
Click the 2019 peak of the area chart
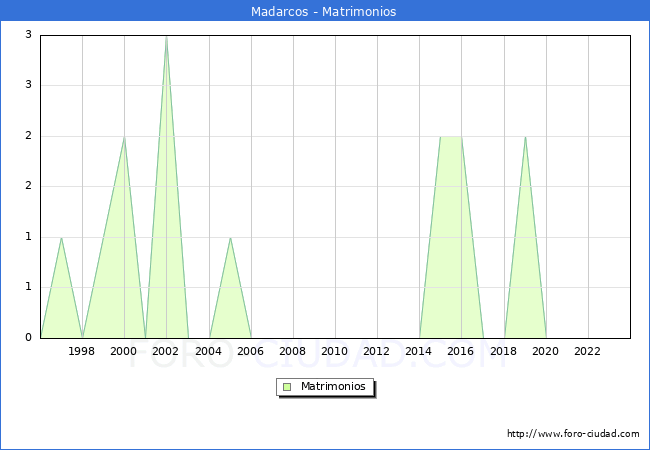525,137
